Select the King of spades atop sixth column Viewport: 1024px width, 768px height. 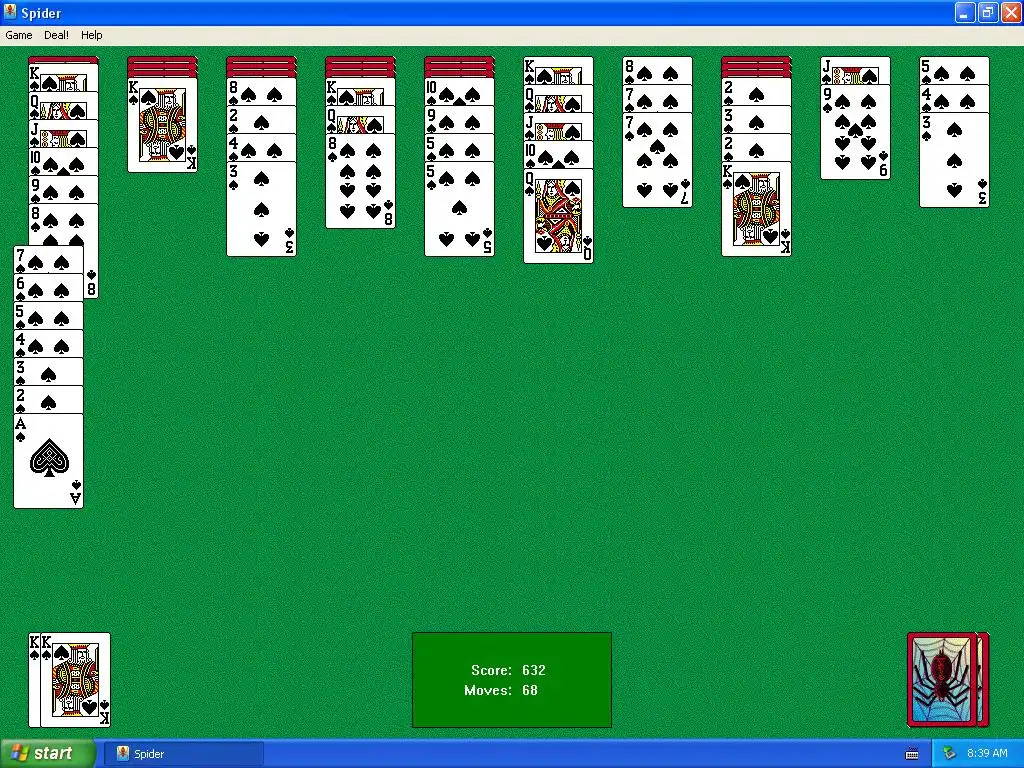pos(558,71)
